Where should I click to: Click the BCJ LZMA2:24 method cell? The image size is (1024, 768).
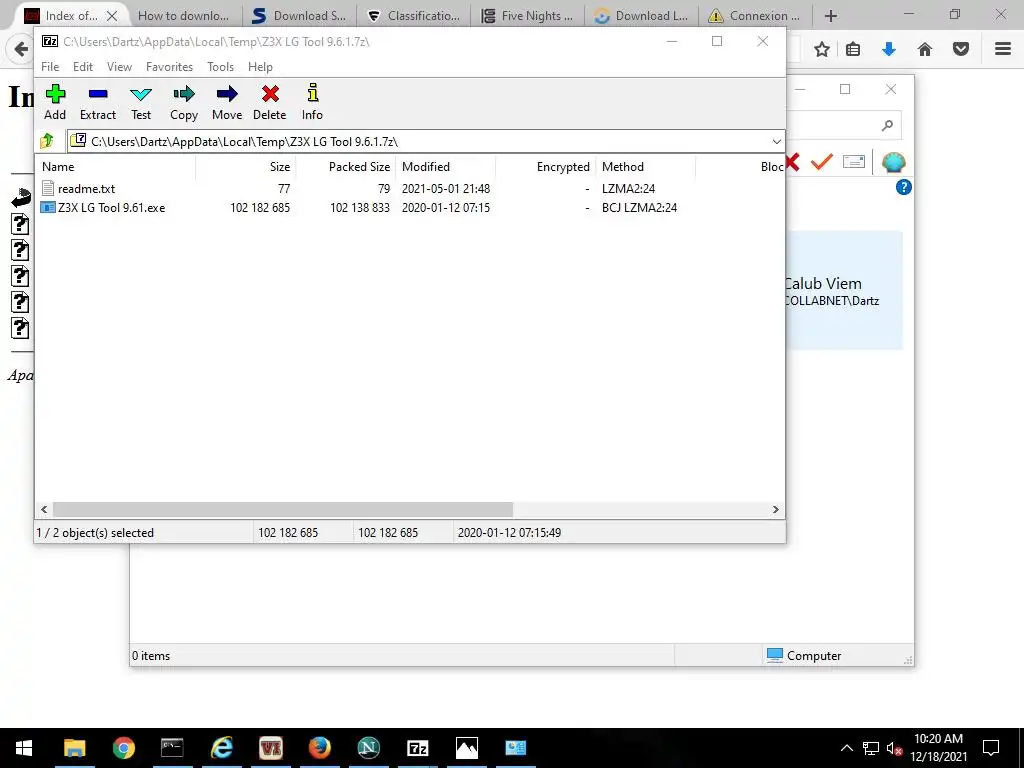(639, 208)
